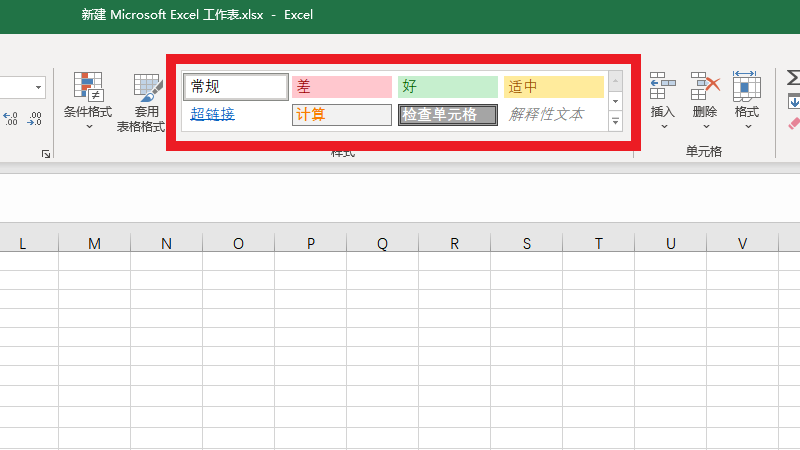Click the 插入 insert cells icon

[x=662, y=88]
